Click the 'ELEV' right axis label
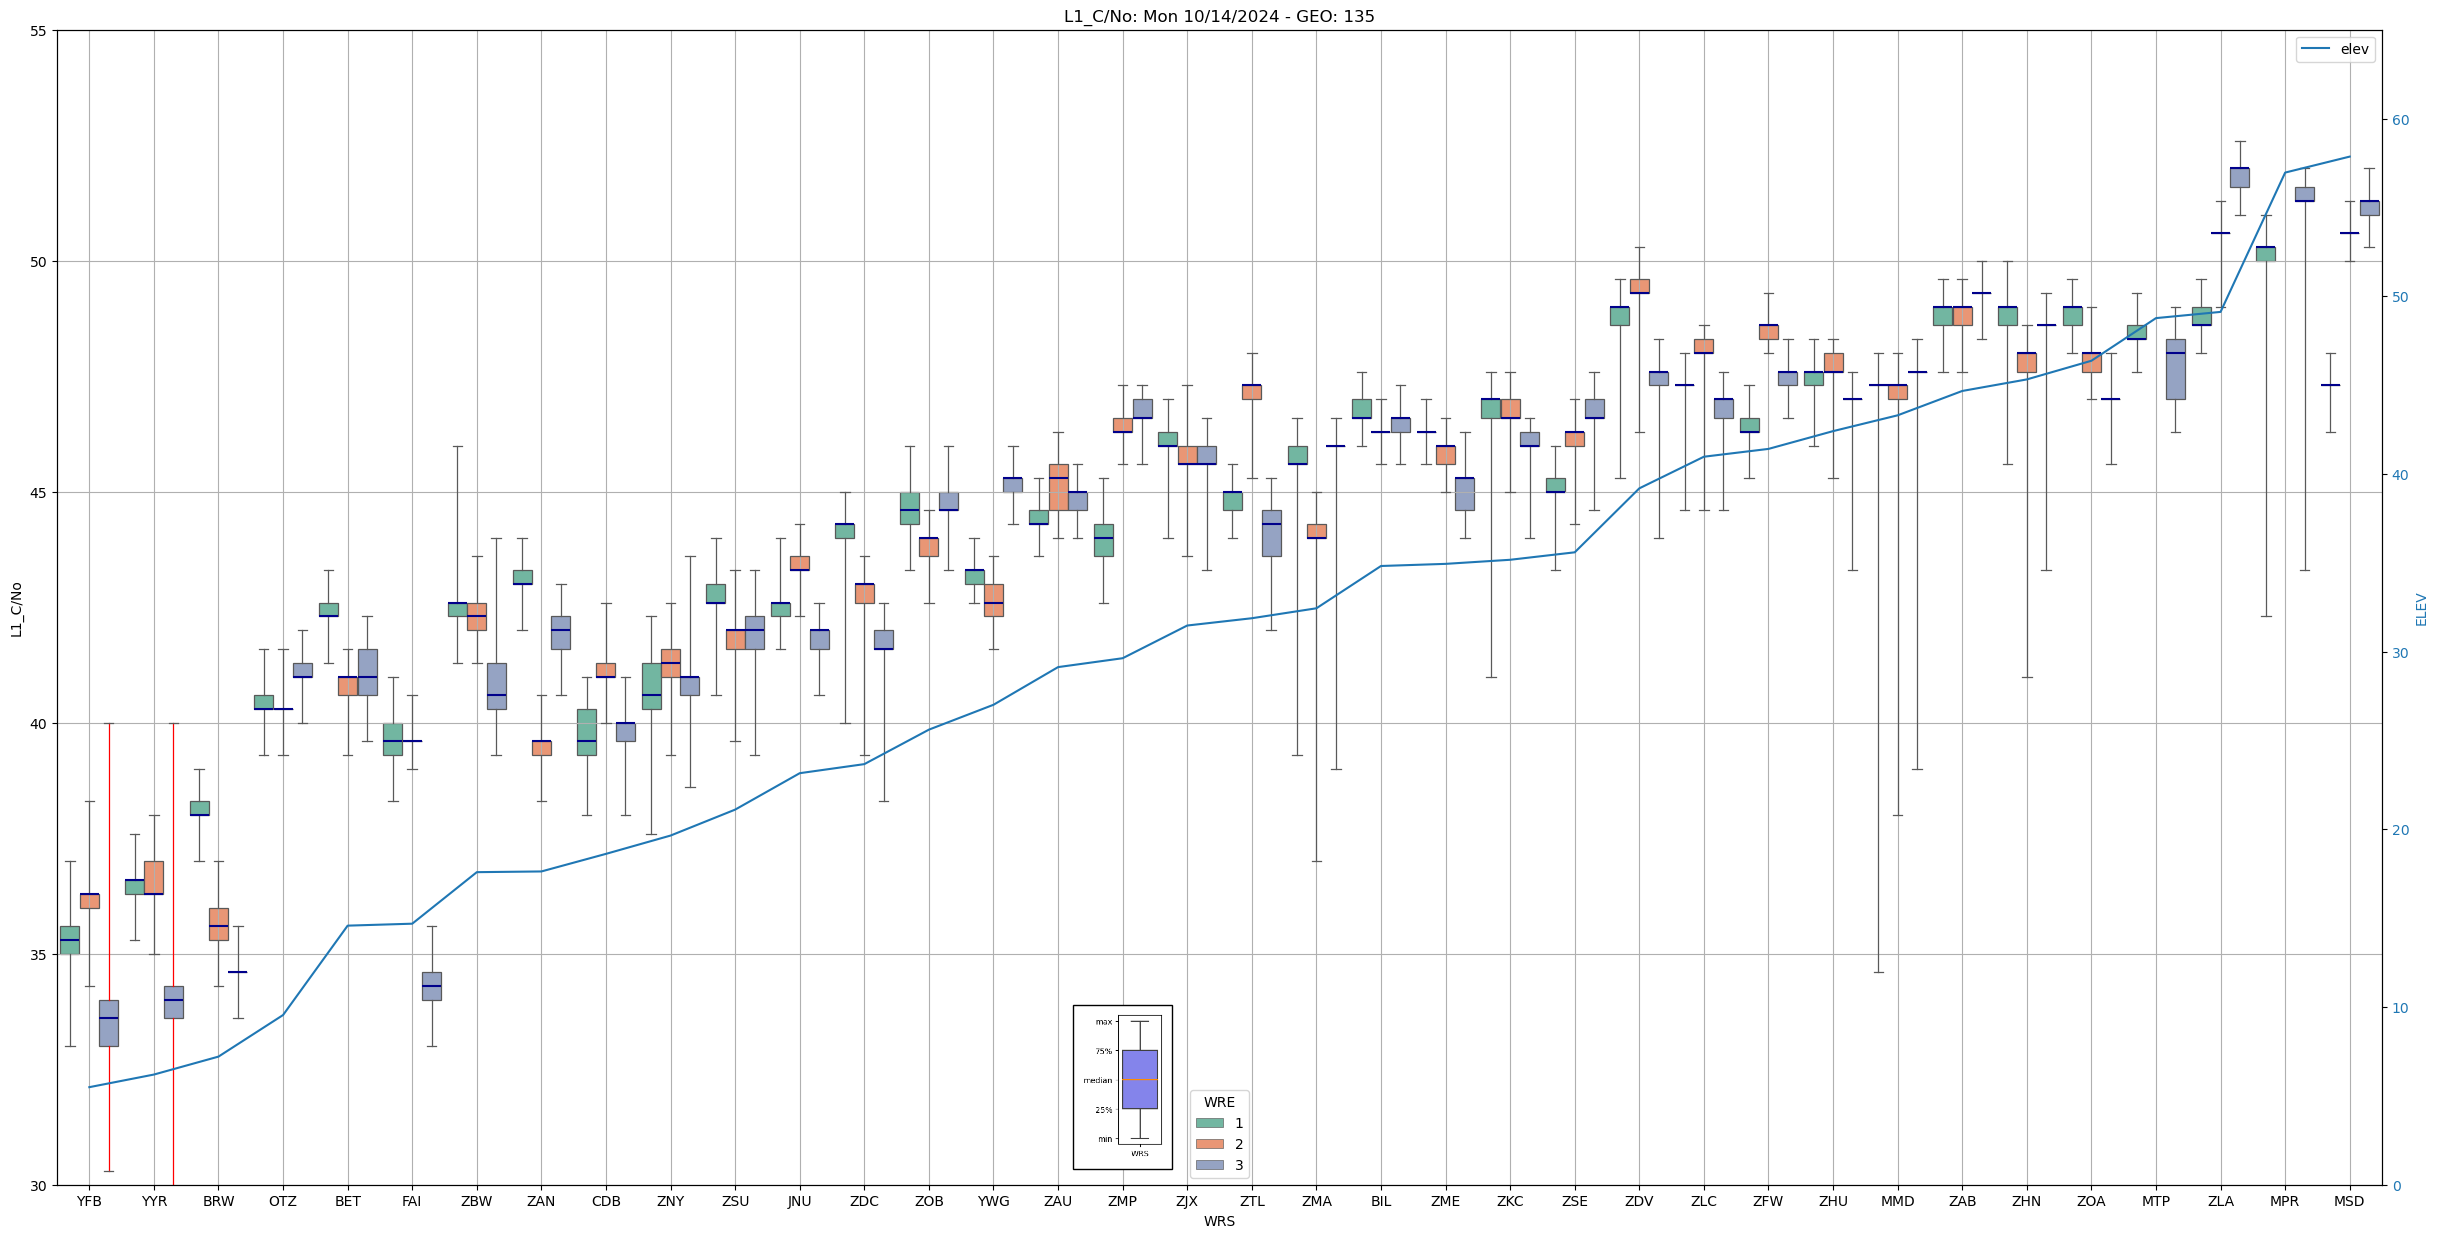 [x=2421, y=609]
